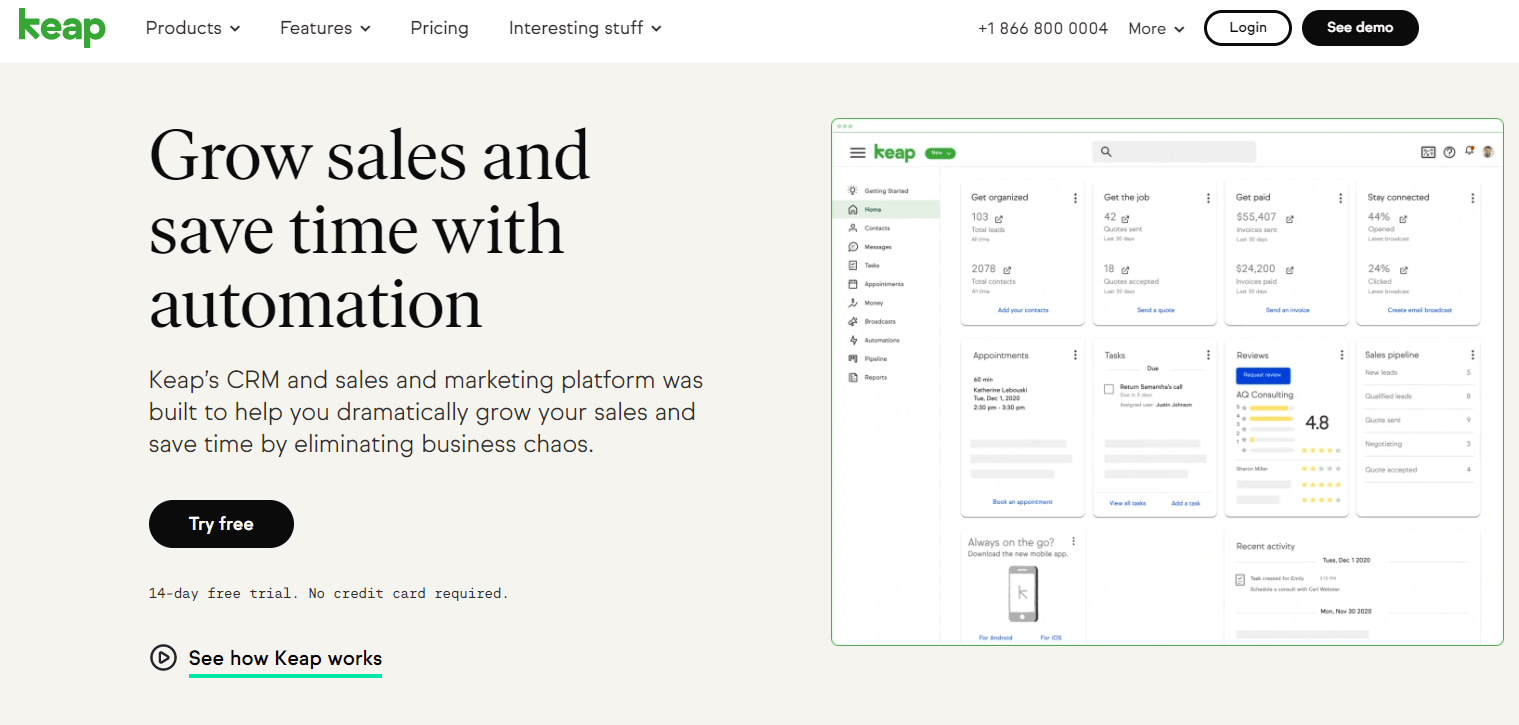Open the external link icon next to 2078
This screenshot has height=725, width=1519.
(1007, 270)
